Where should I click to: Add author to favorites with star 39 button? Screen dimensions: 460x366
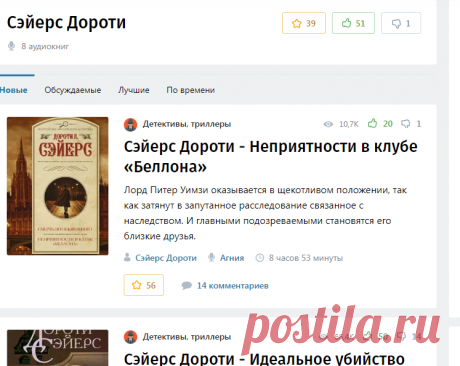click(x=304, y=23)
